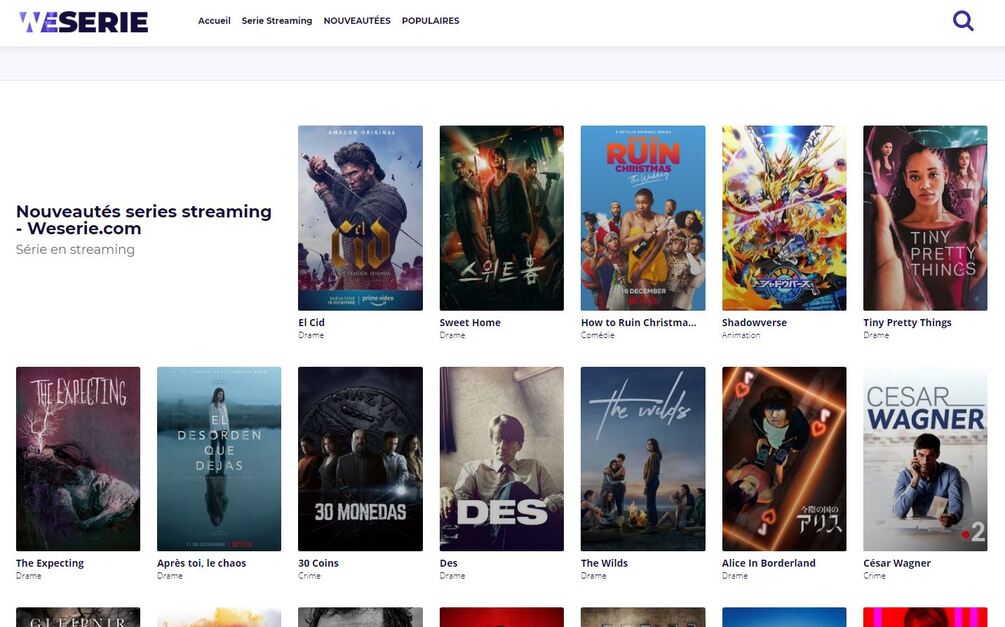1005x627 pixels.
Task: Click the El Cid title link
Action: click(311, 322)
